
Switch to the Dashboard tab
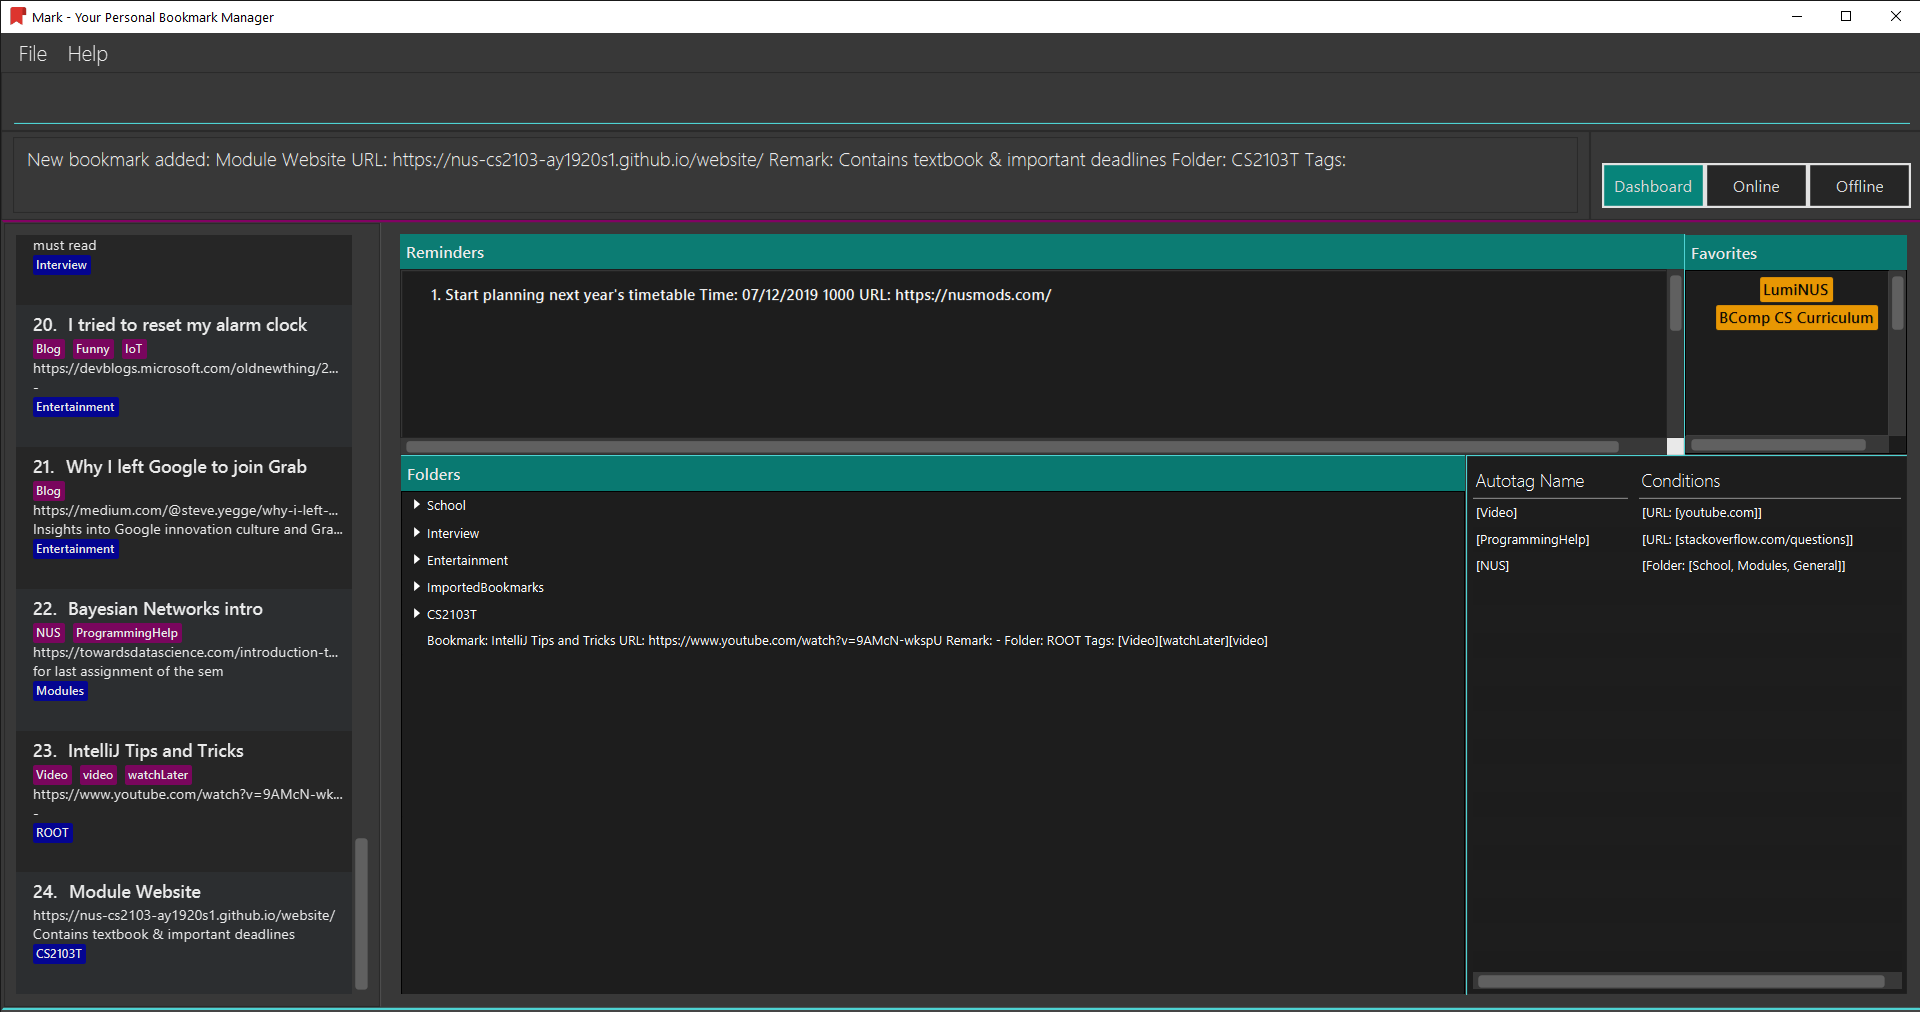pos(1653,186)
